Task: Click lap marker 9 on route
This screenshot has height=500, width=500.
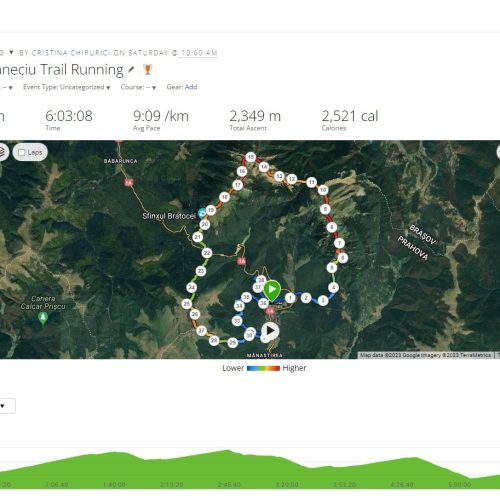Action: coord(325,209)
